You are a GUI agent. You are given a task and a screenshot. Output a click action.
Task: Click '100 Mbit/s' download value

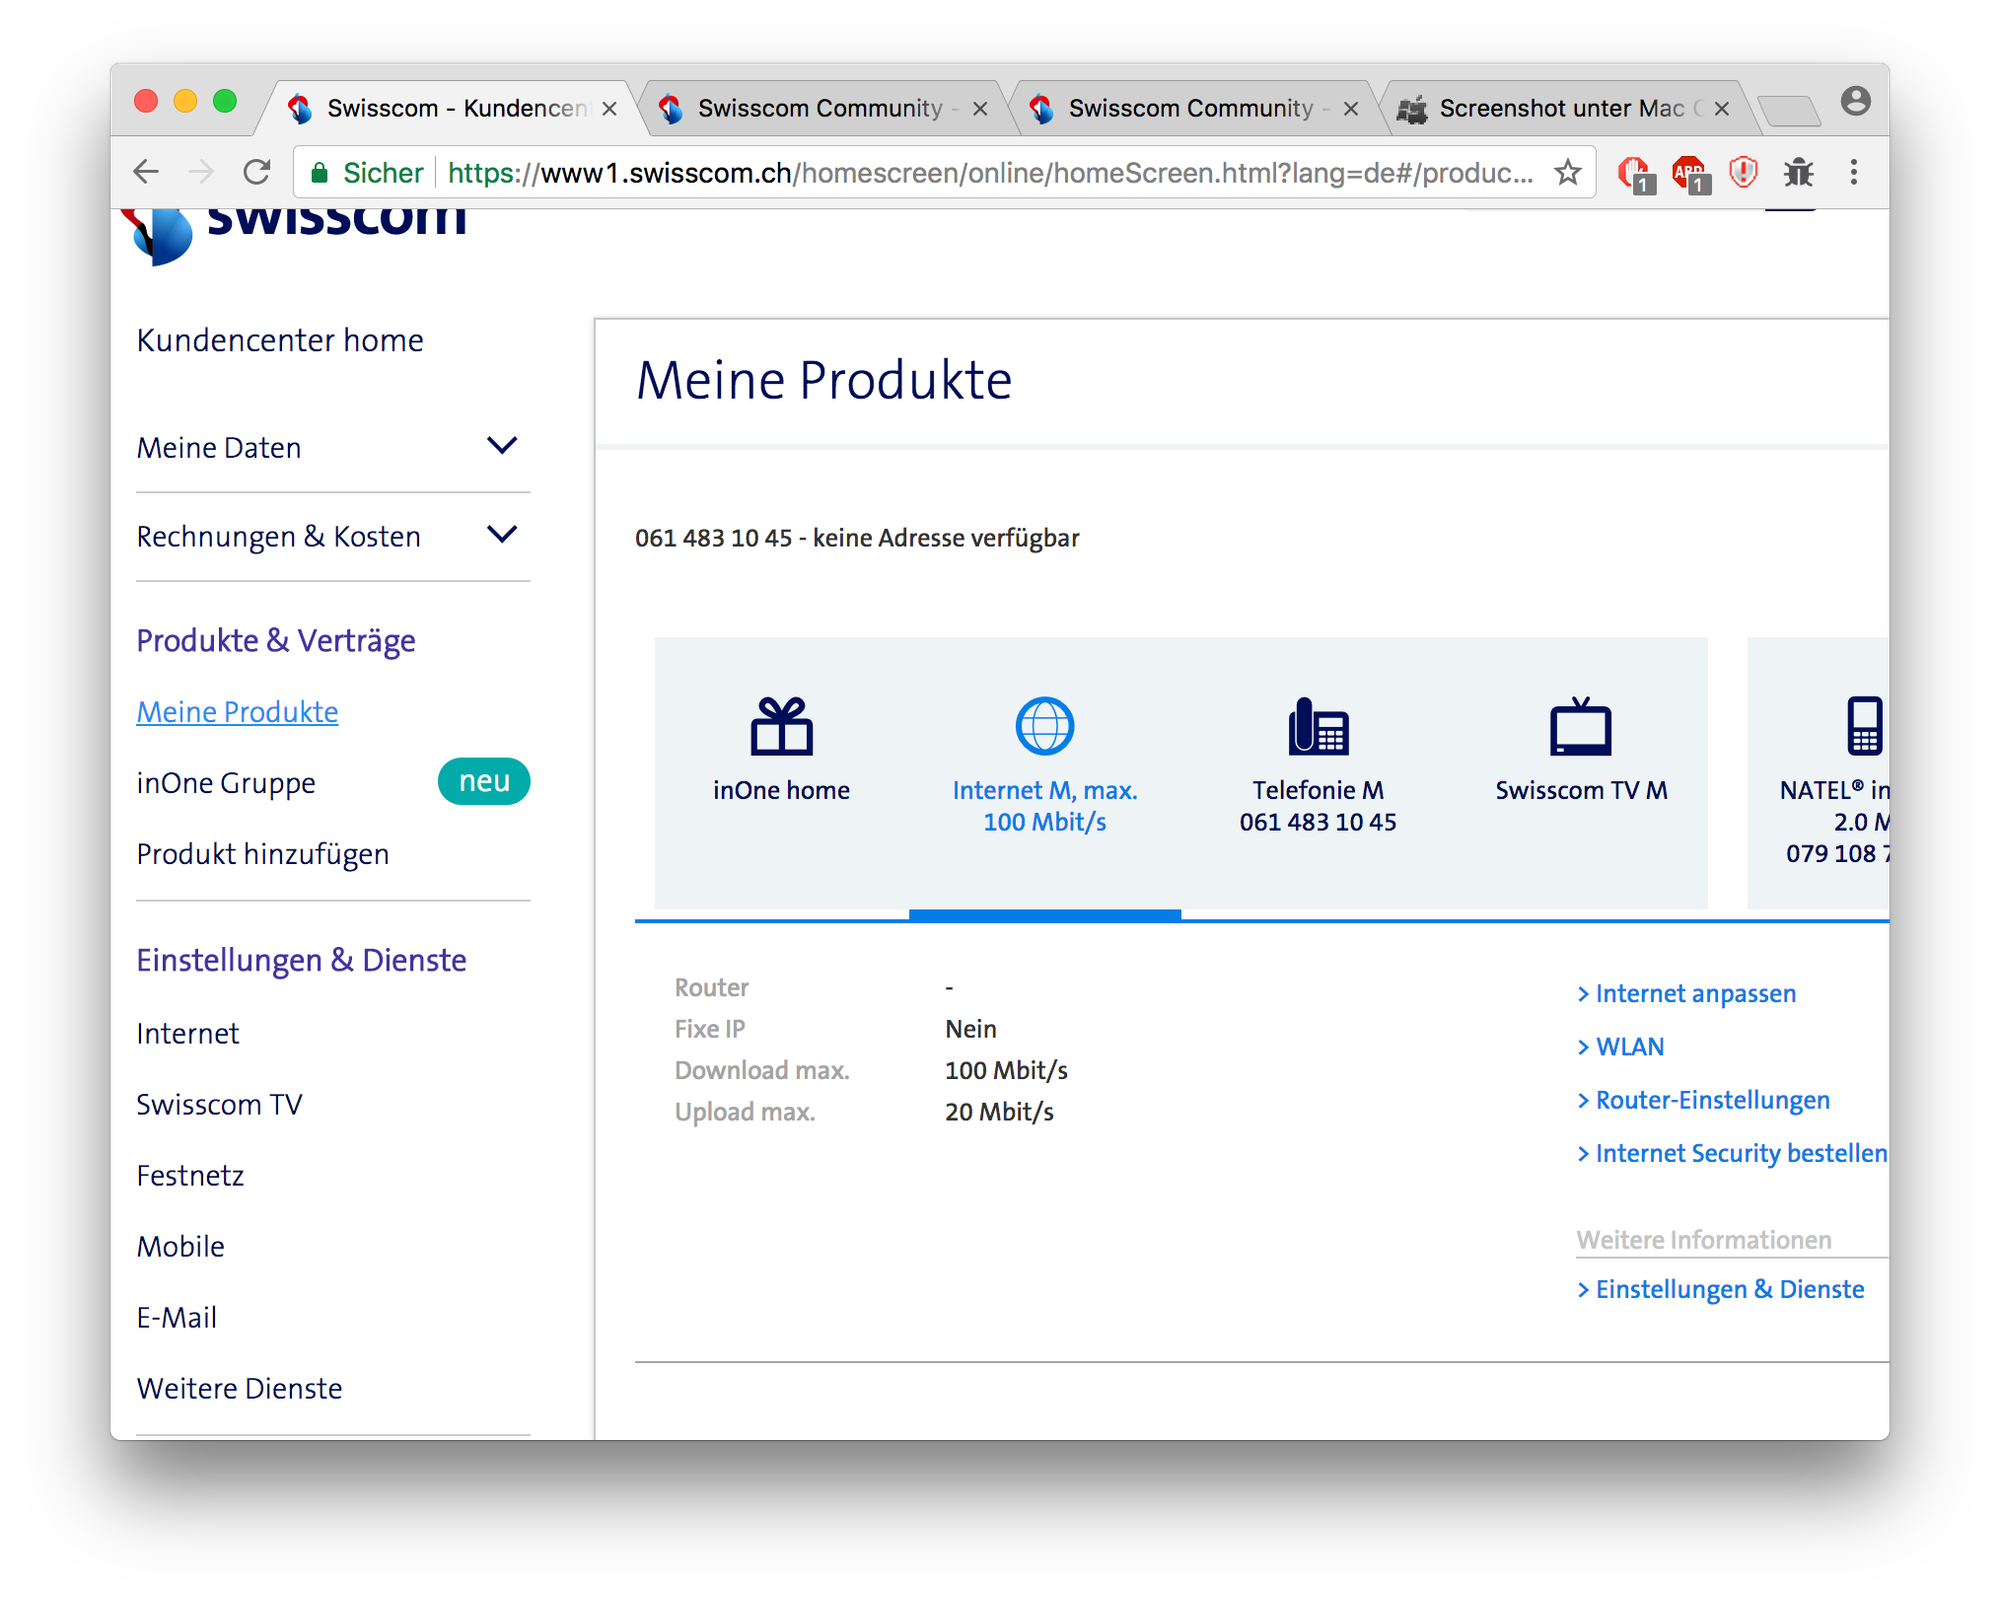[1006, 1070]
